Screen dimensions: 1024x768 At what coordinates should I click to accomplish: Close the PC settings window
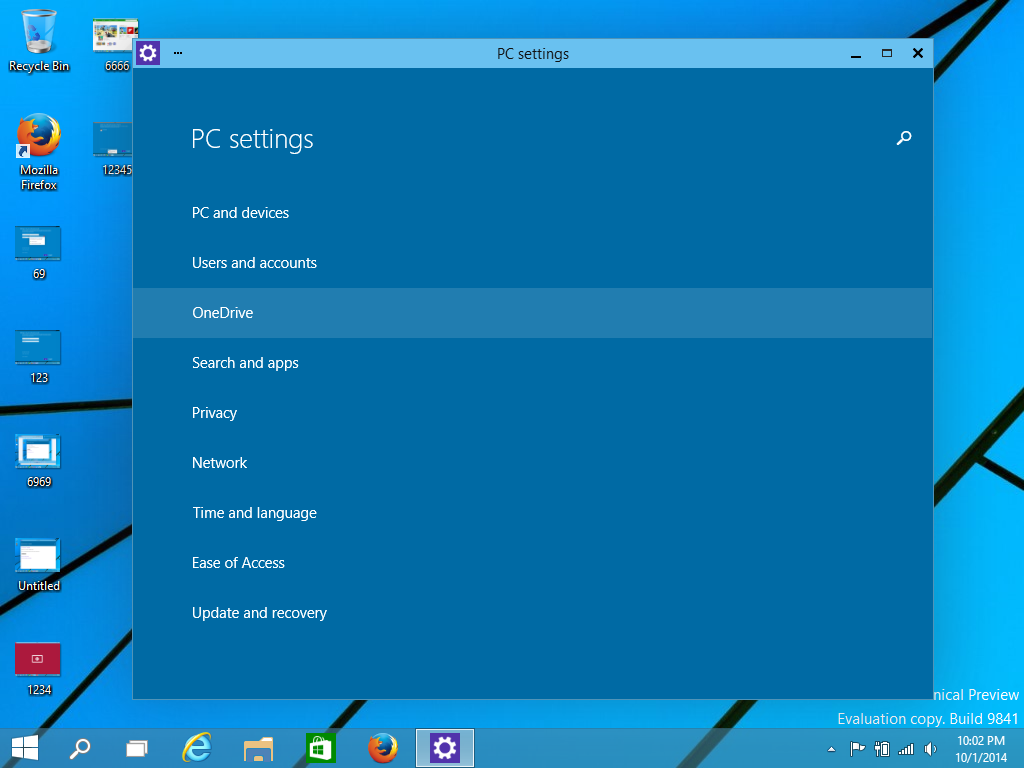918,54
